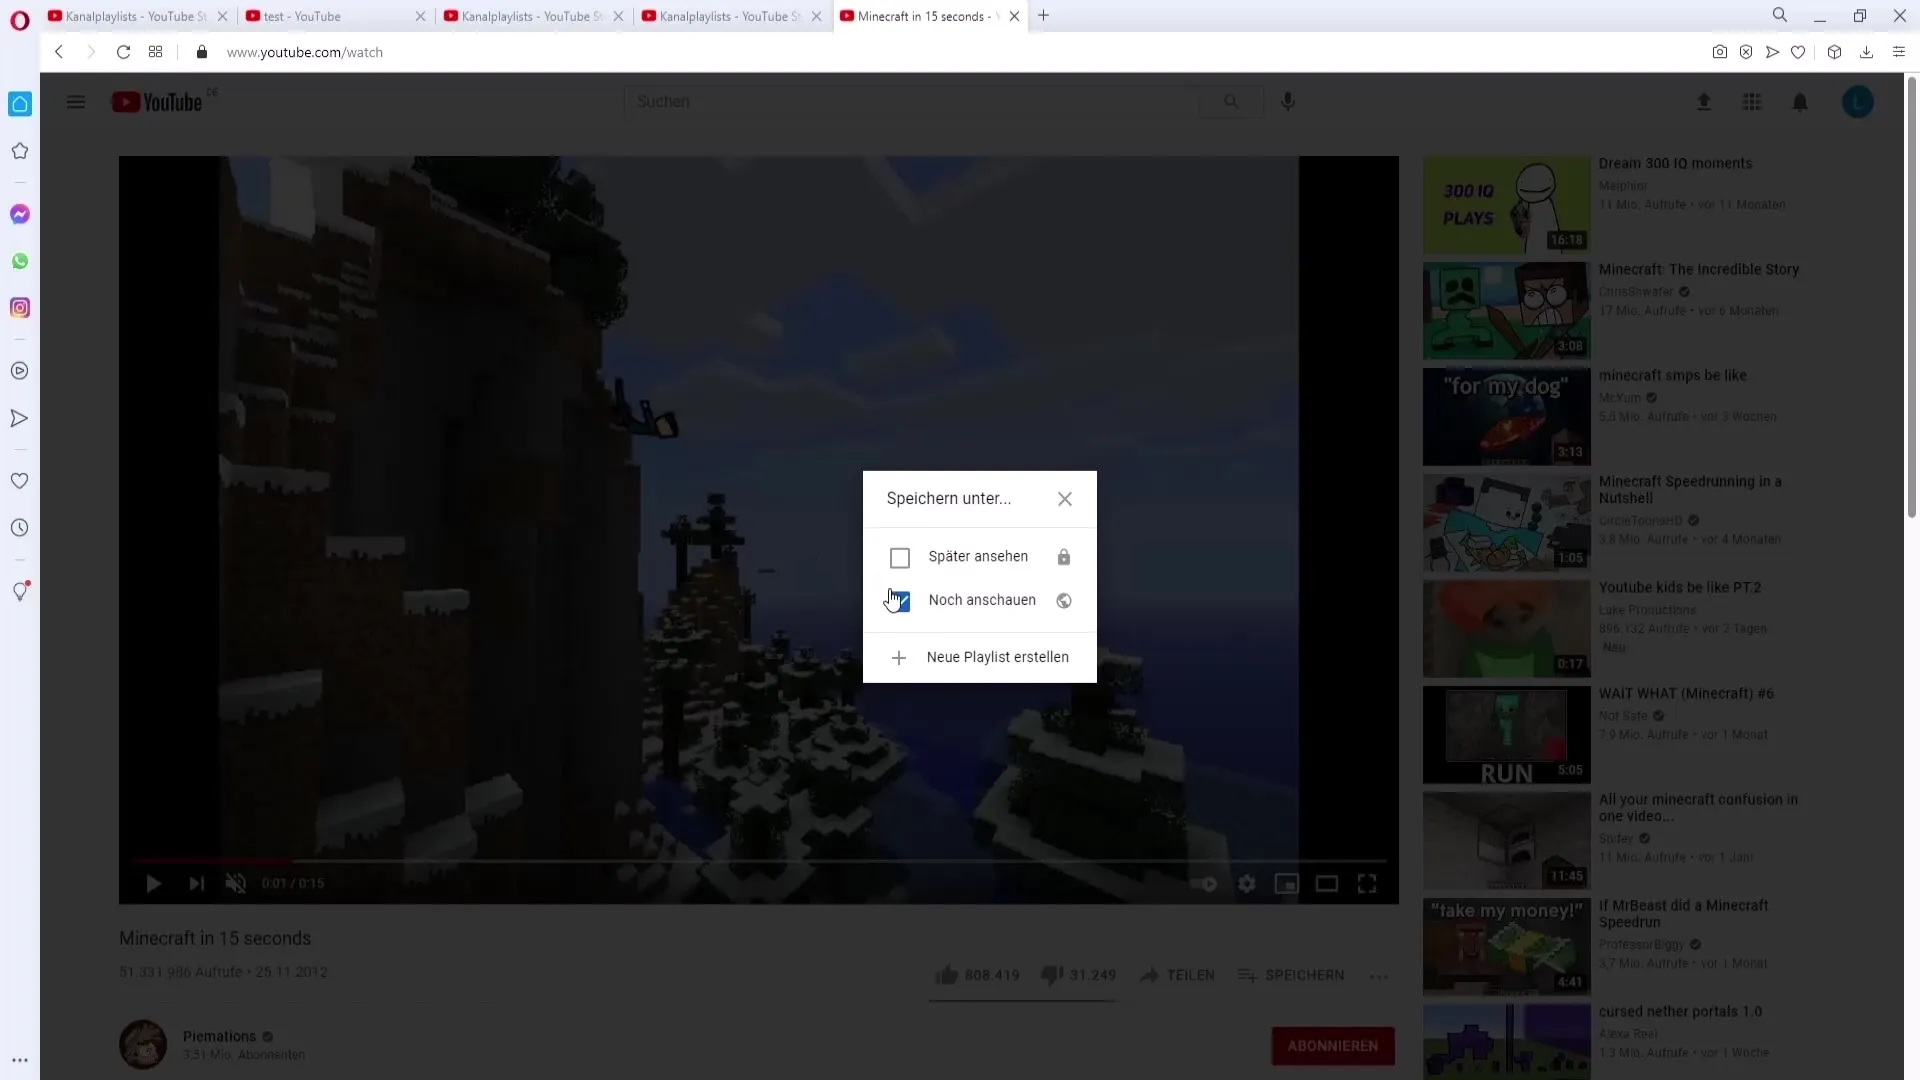Open the Piemations channel link
This screenshot has width=1920, height=1080.
point(219,1037)
